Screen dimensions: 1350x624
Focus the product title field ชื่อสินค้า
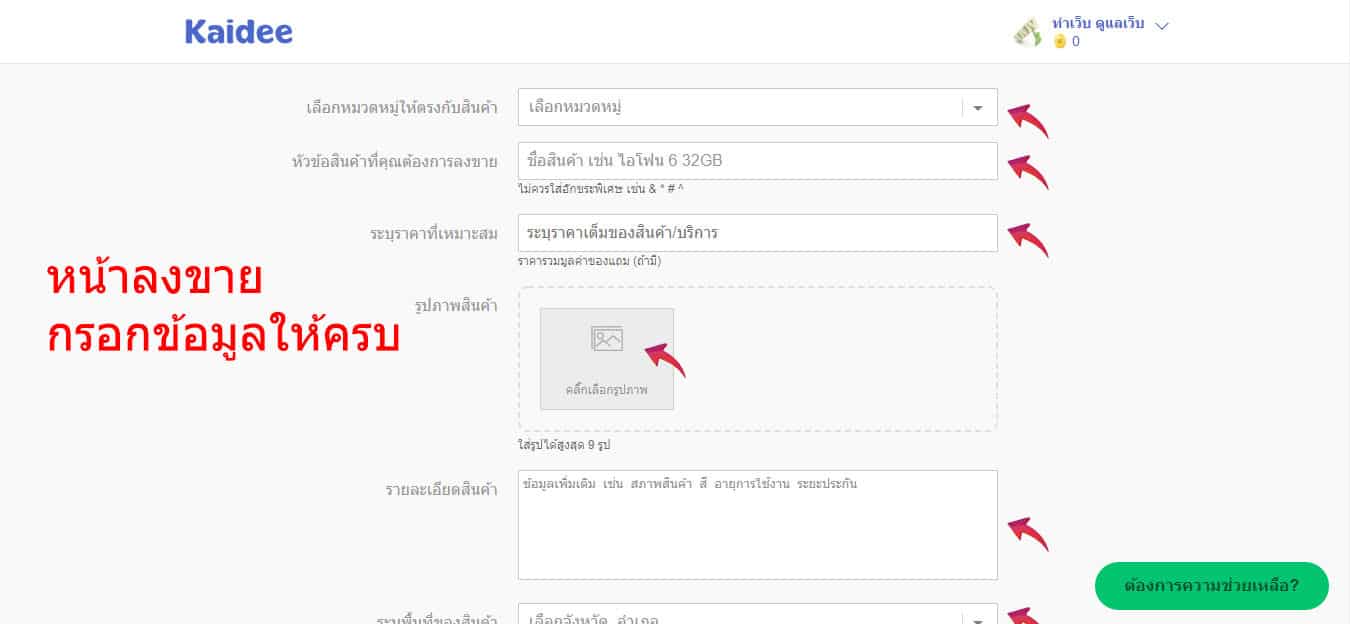(x=757, y=161)
